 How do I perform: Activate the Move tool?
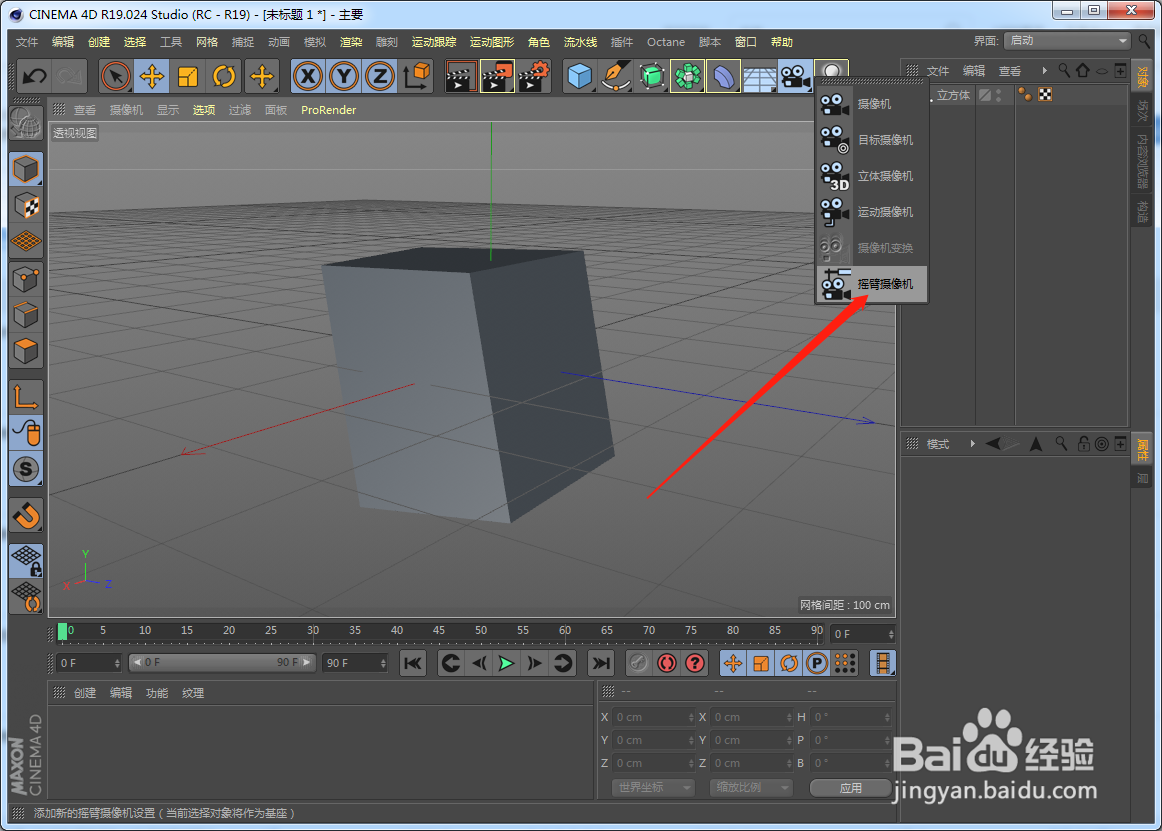click(x=152, y=76)
